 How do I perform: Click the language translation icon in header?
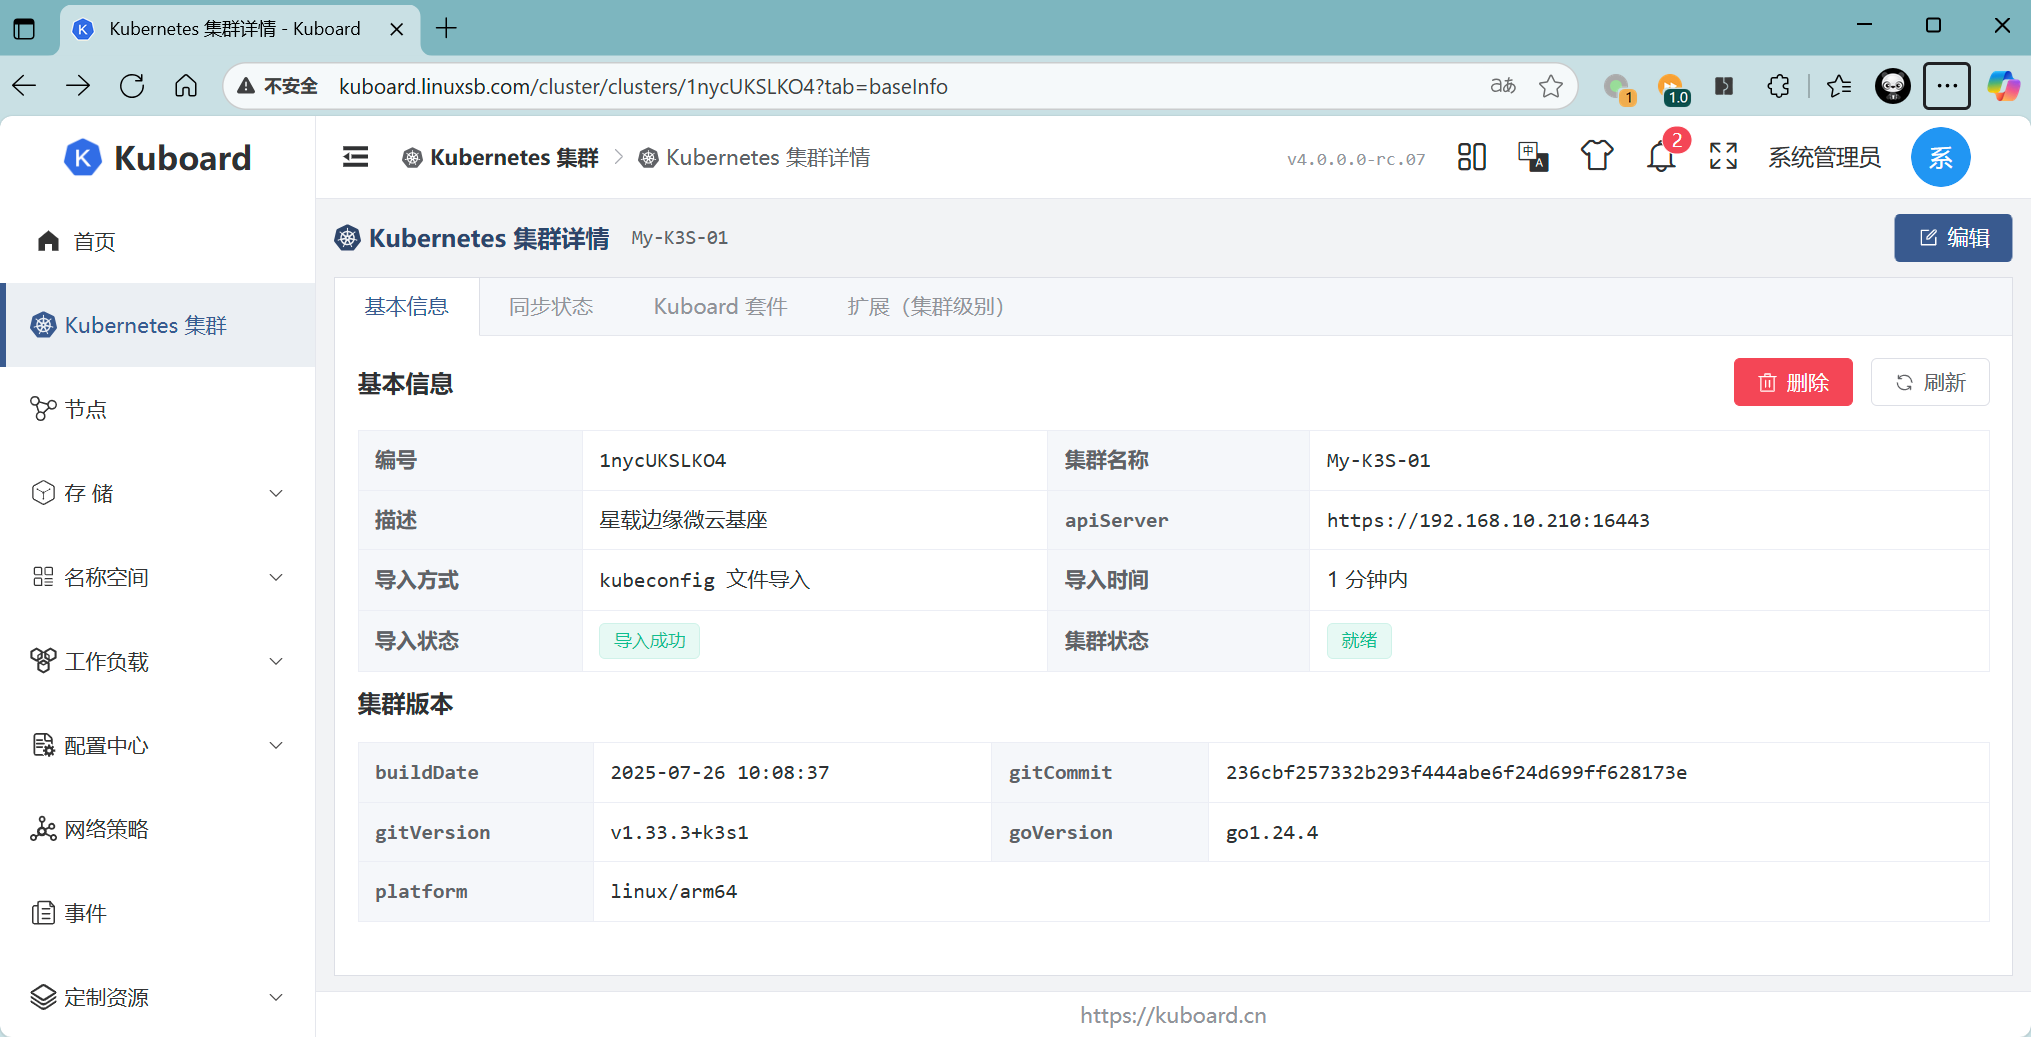[1533, 157]
